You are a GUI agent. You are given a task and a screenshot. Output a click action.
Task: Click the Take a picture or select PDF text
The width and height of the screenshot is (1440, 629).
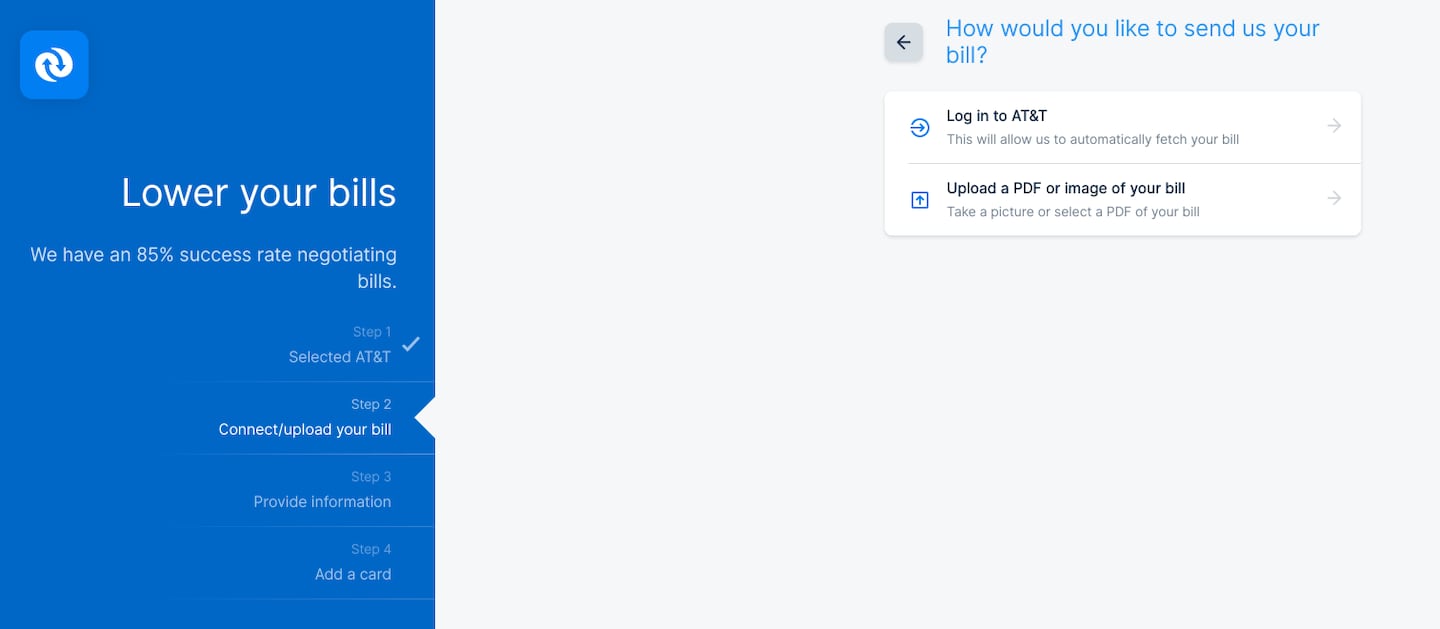(x=1072, y=212)
